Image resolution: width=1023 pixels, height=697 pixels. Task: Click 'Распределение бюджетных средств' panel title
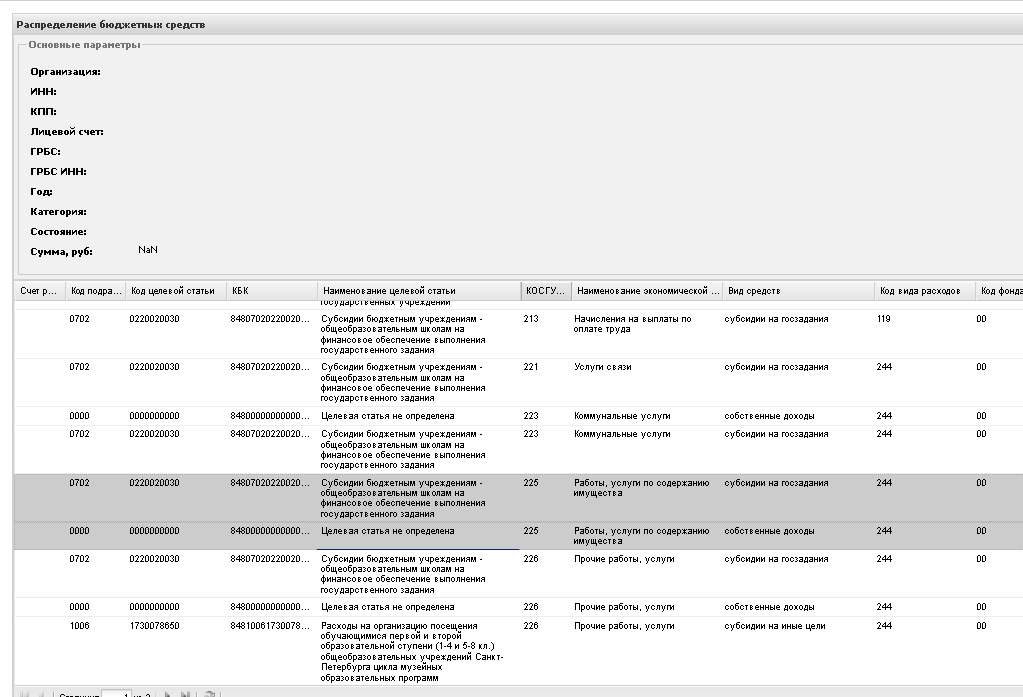click(110, 25)
